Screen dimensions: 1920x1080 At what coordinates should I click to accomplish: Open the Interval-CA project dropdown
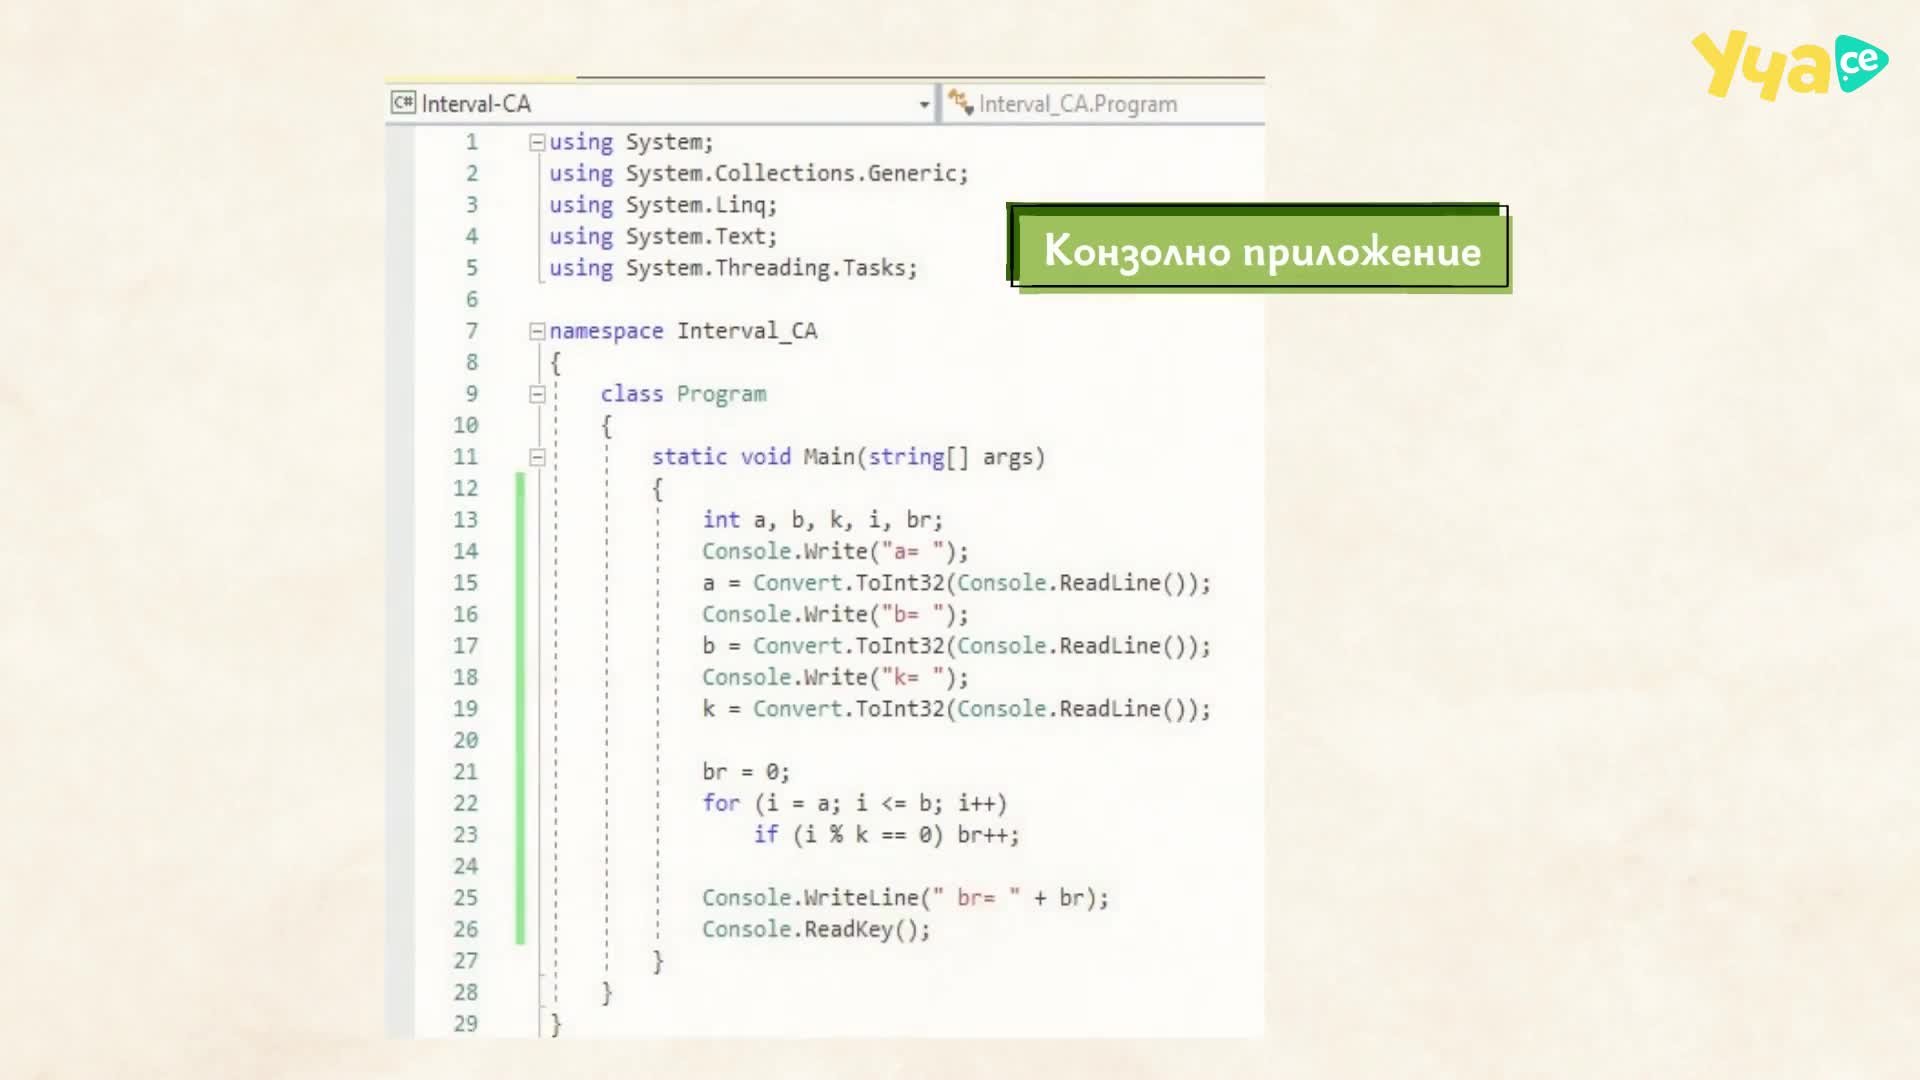[660, 104]
